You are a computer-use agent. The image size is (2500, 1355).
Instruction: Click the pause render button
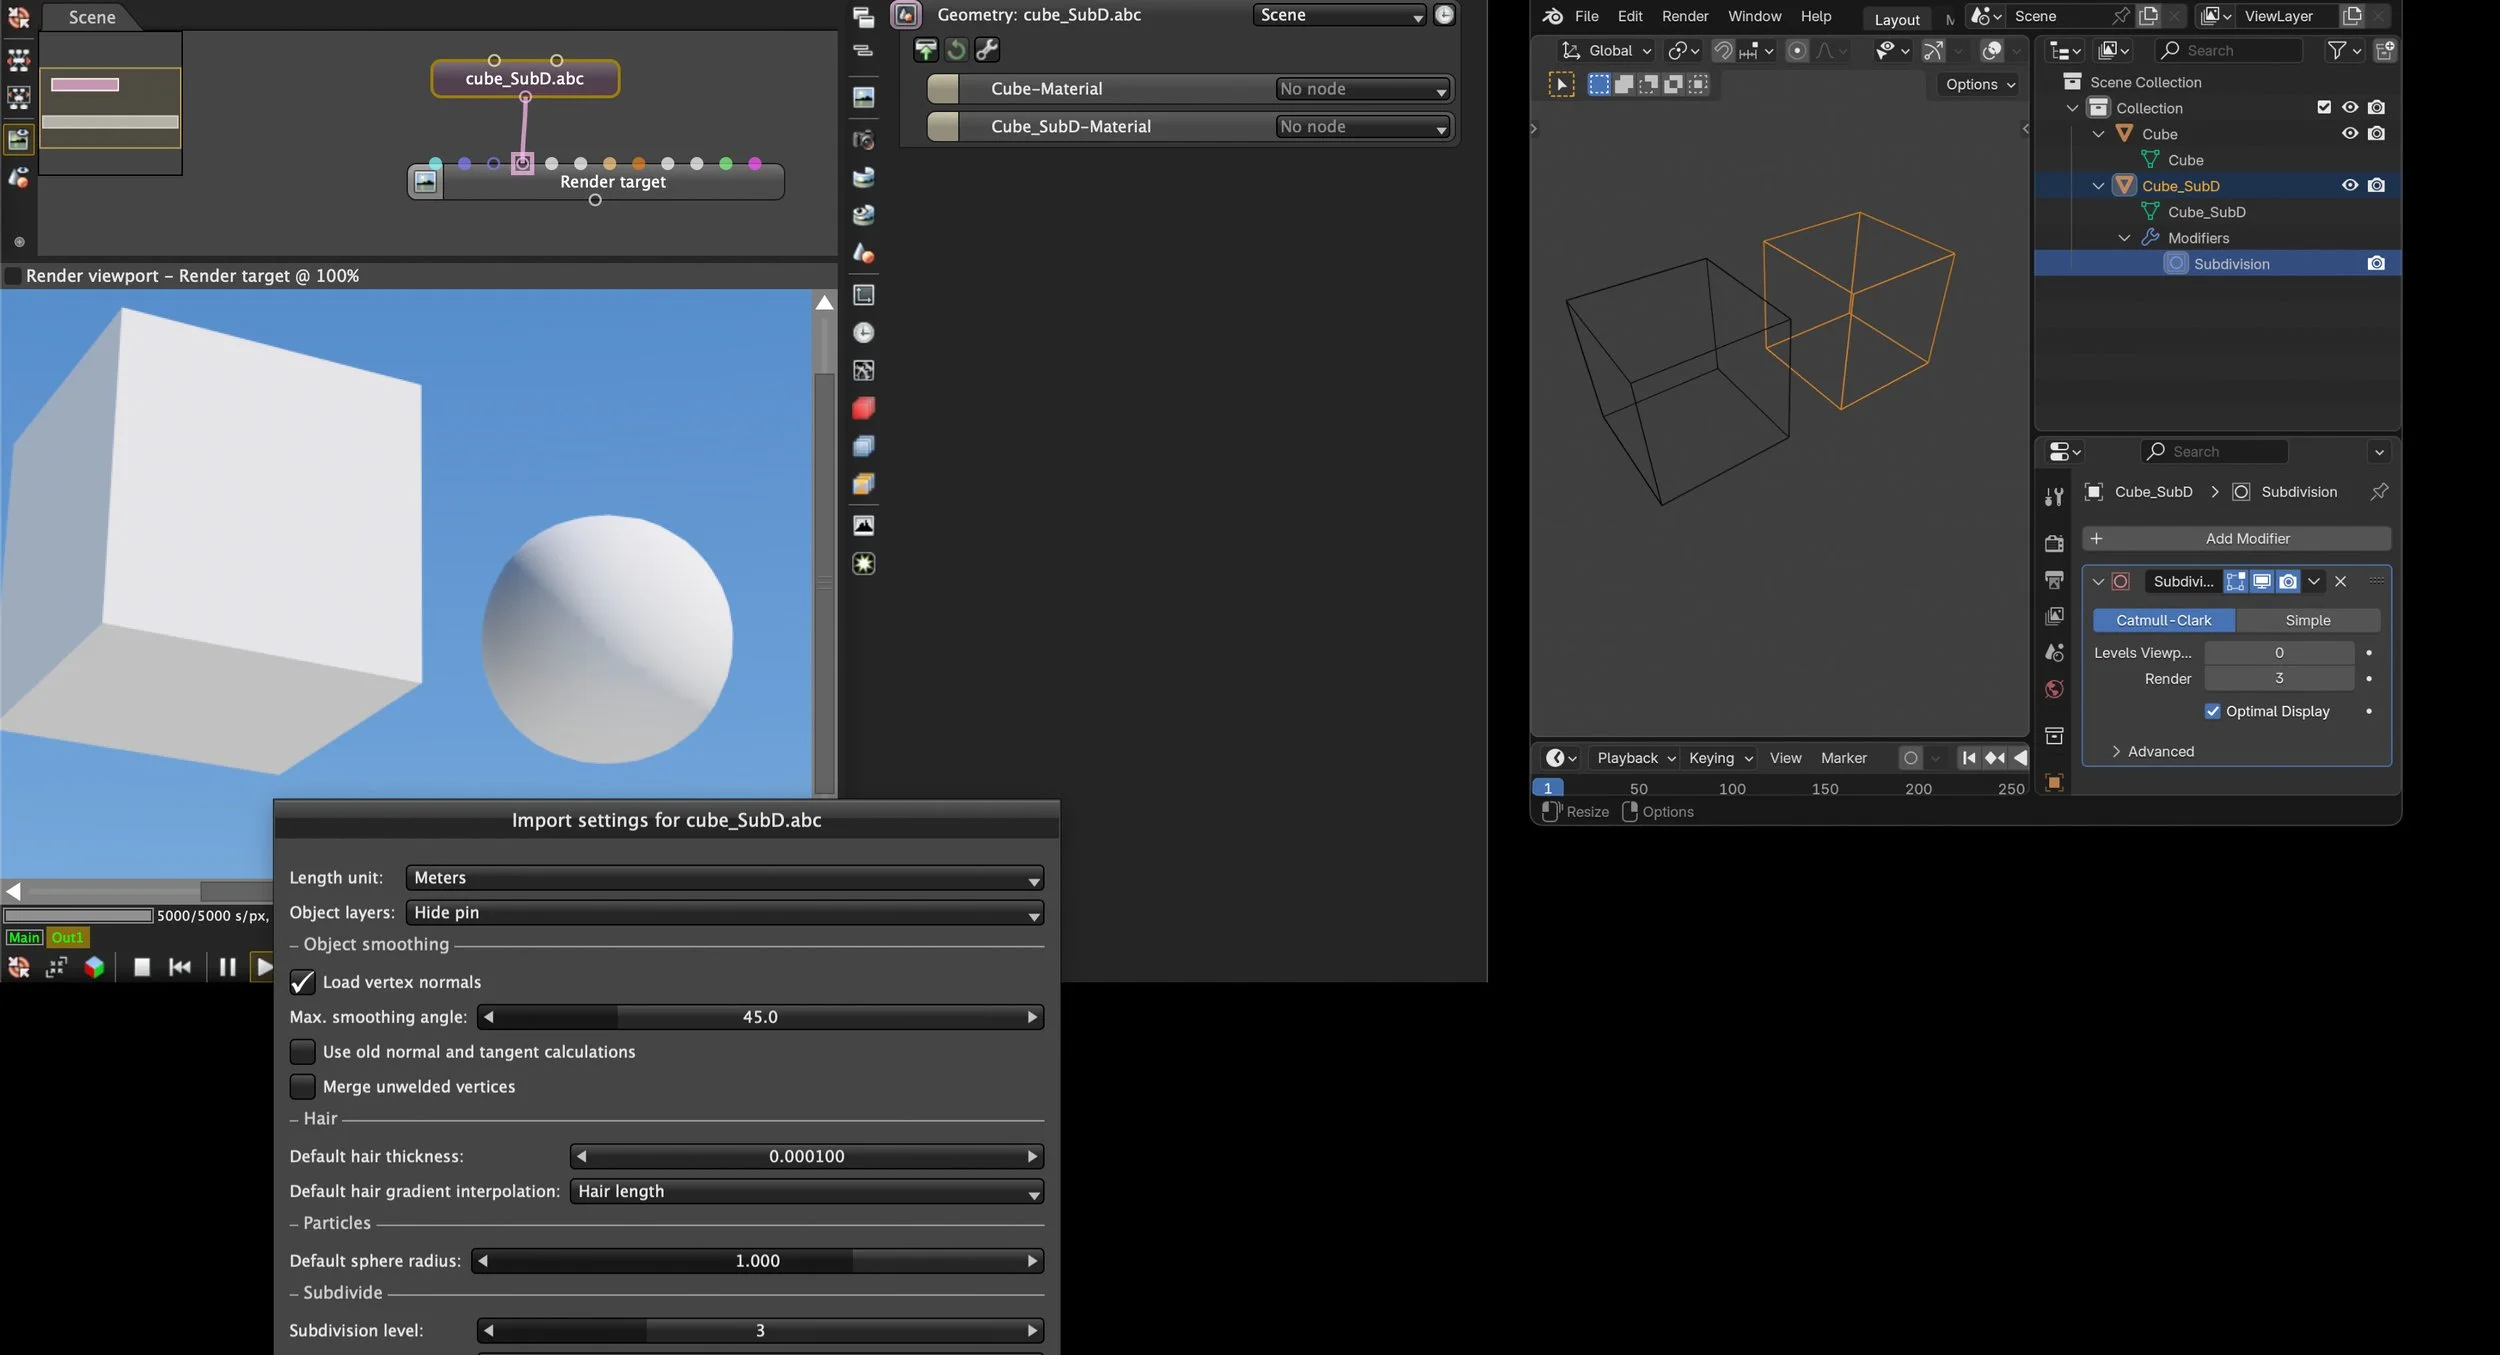(x=227, y=967)
